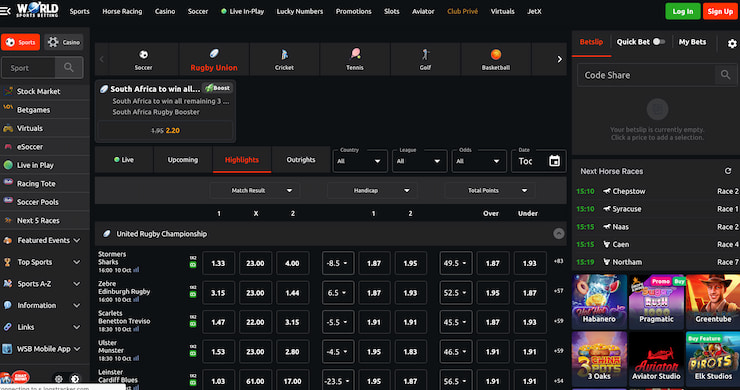Screen dimensions: 740x390
Task: Open Racing Tote in the sidebar
Action: (x=45, y=183)
